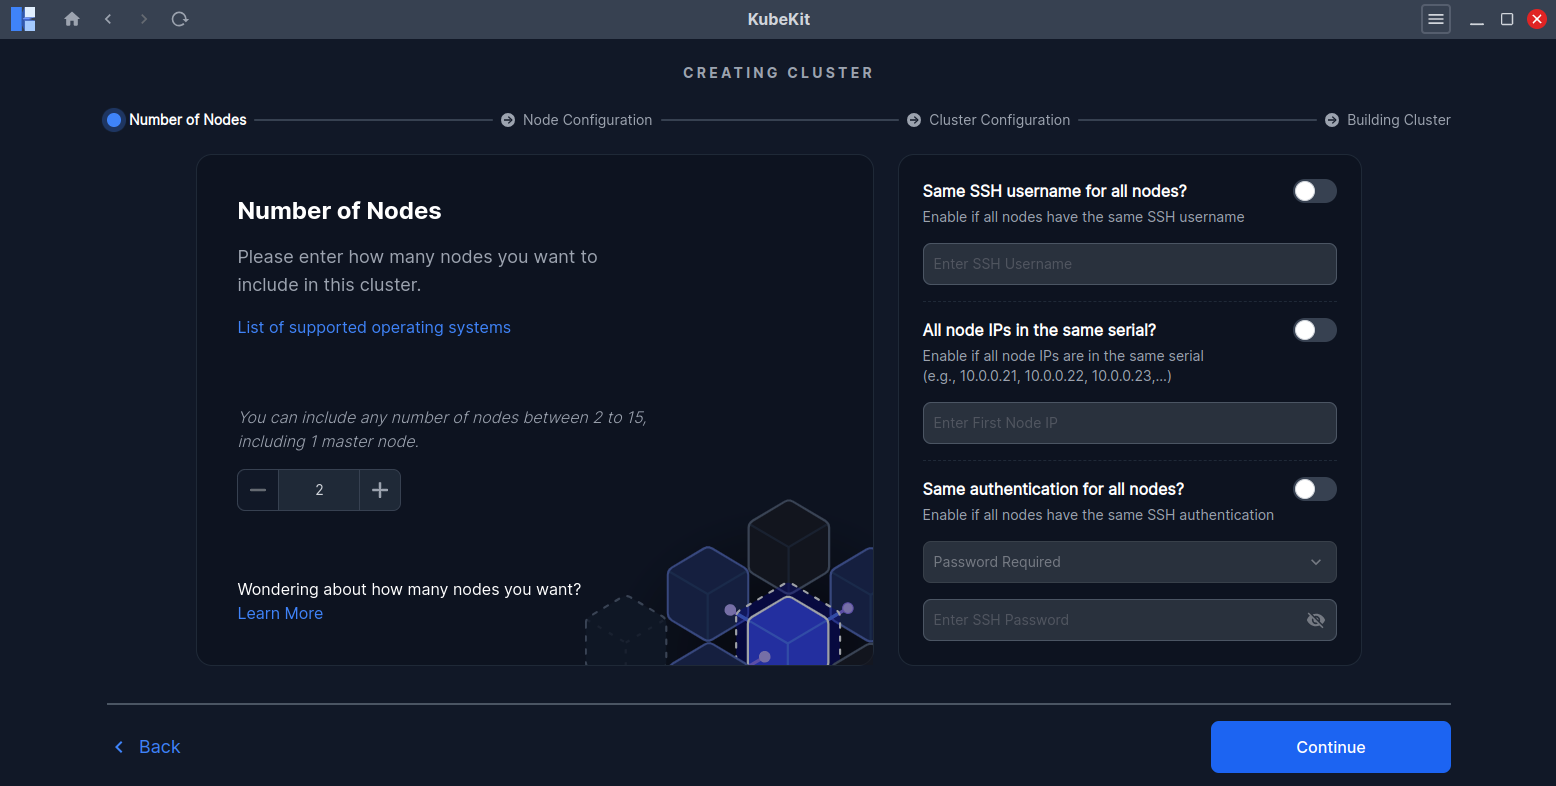1556x786 pixels.
Task: Click the Building Cluster step icon
Action: (1331, 119)
